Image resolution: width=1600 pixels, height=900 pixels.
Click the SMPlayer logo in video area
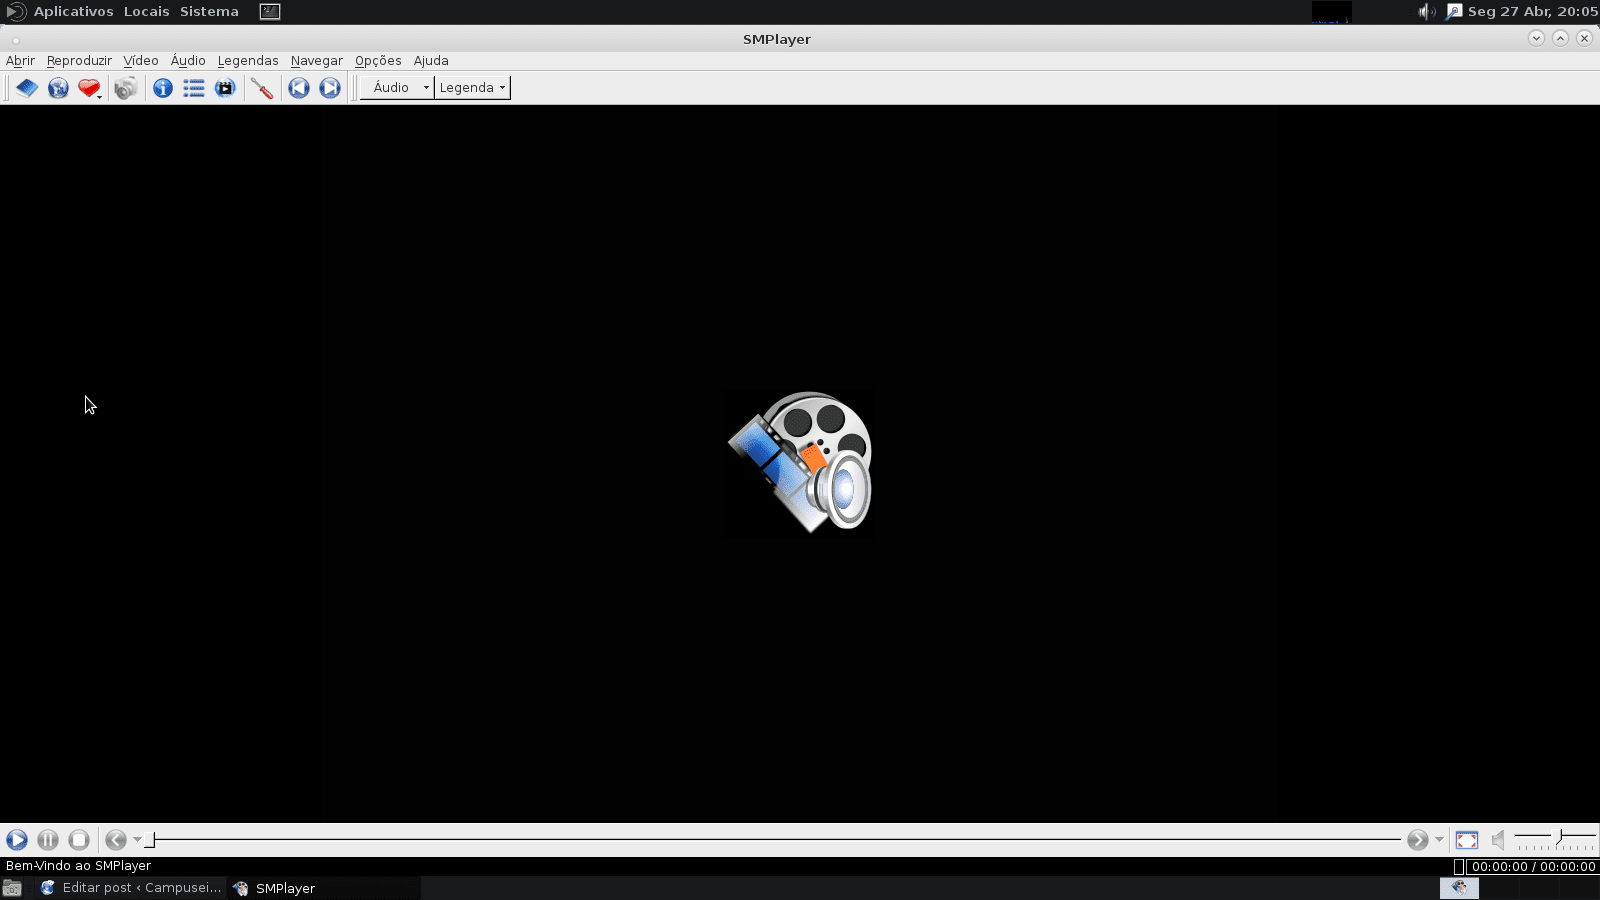point(800,462)
